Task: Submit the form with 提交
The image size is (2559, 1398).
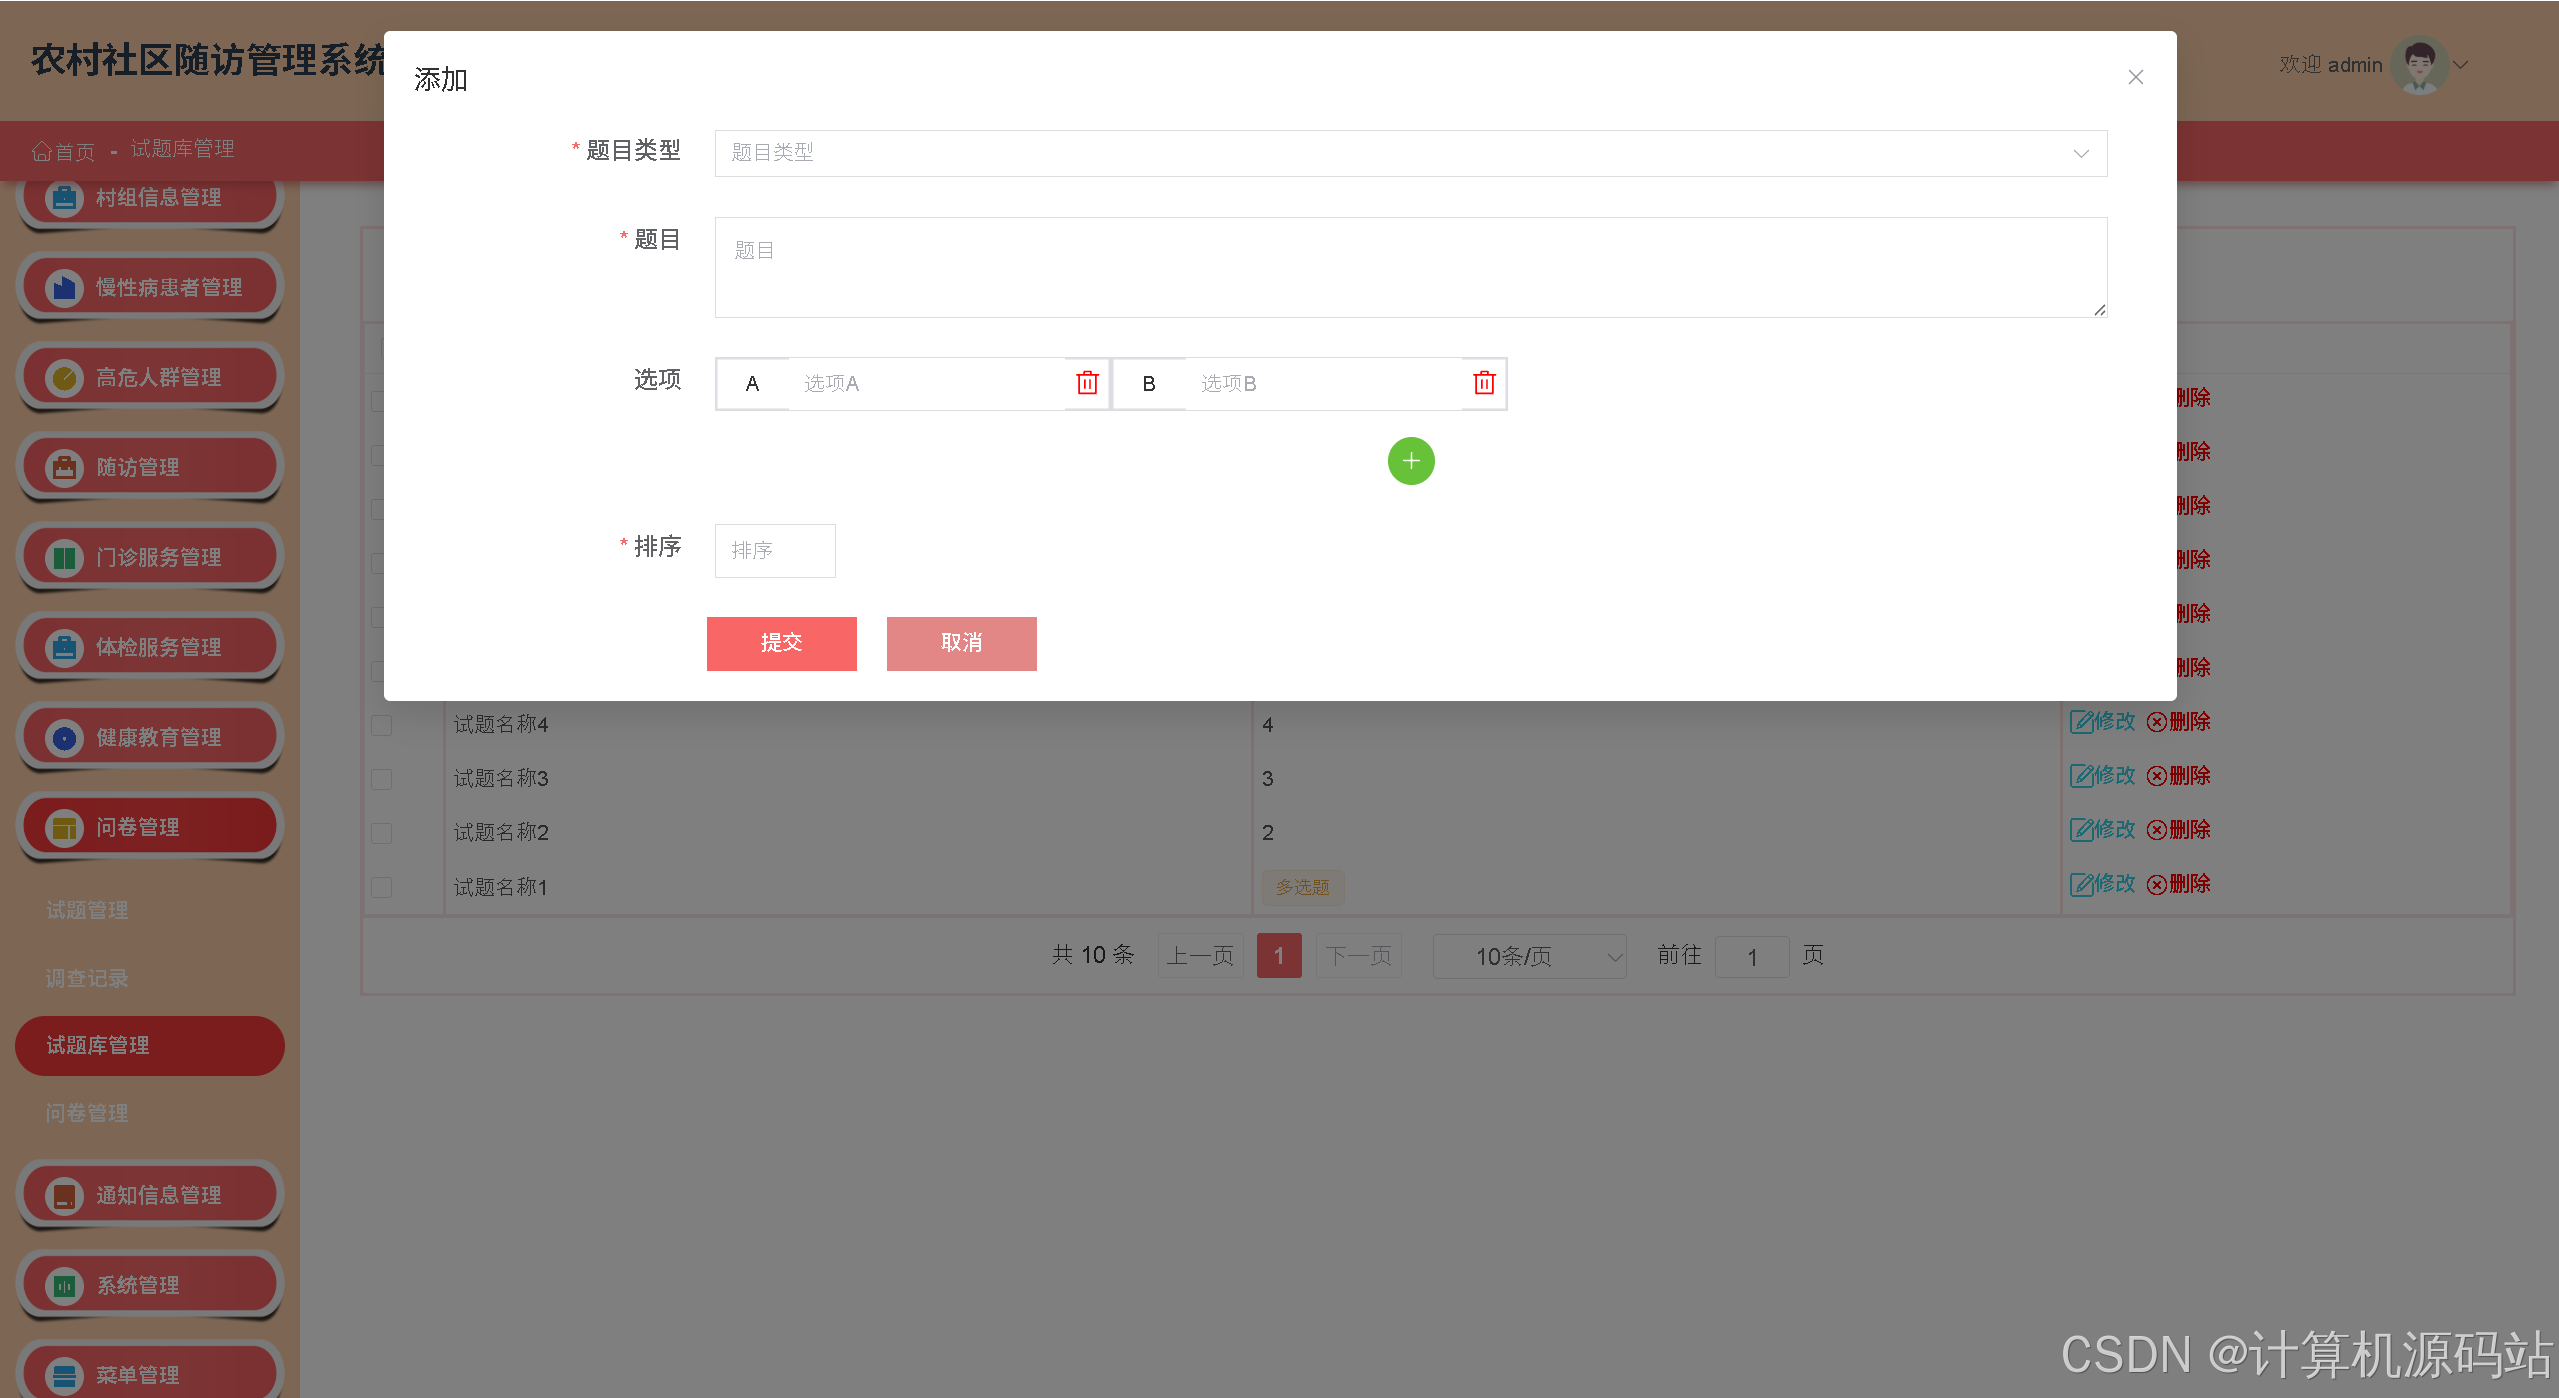Action: point(782,643)
